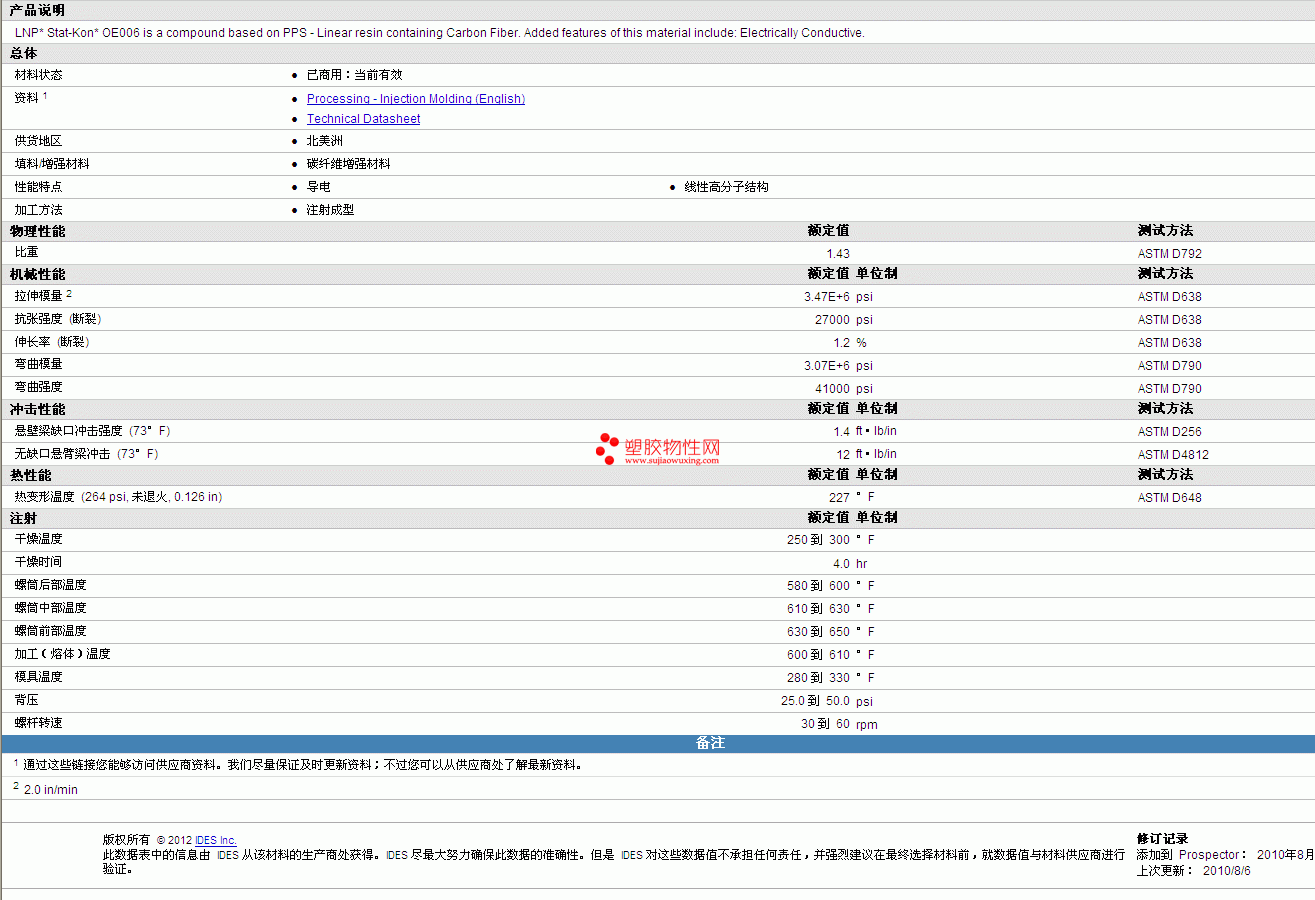This screenshot has width=1315, height=900.
Task: Click the 30 到 60 rpm value
Action: (x=839, y=724)
